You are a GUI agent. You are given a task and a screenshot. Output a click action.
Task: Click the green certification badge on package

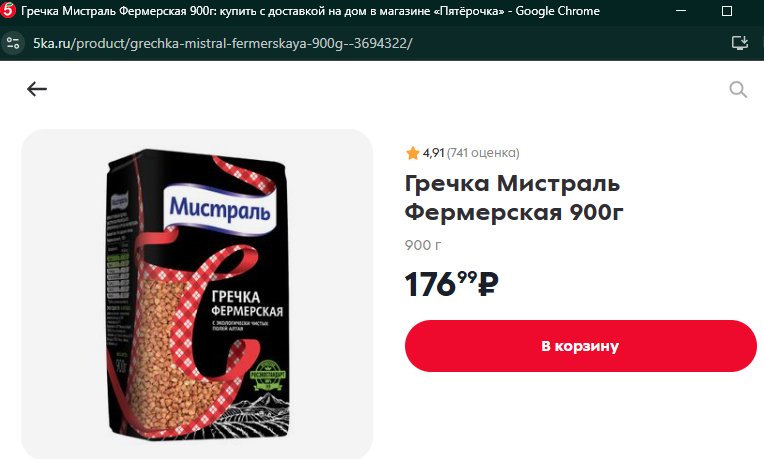[x=267, y=376]
